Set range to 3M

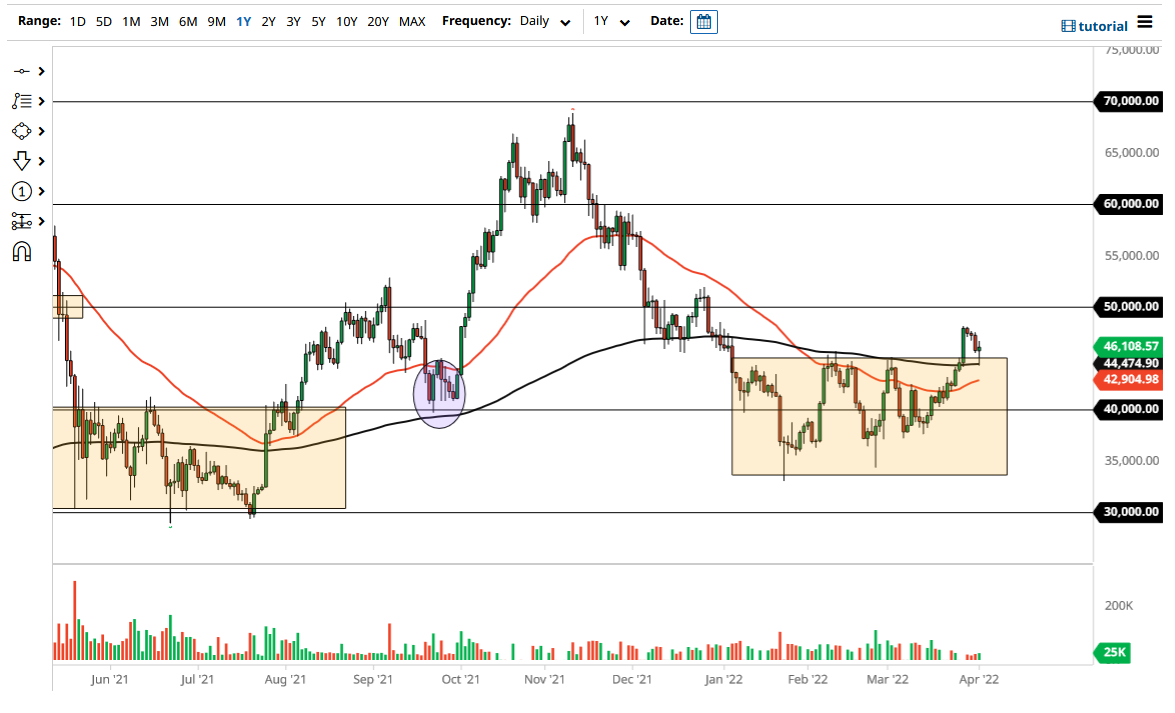pyautogui.click(x=159, y=22)
